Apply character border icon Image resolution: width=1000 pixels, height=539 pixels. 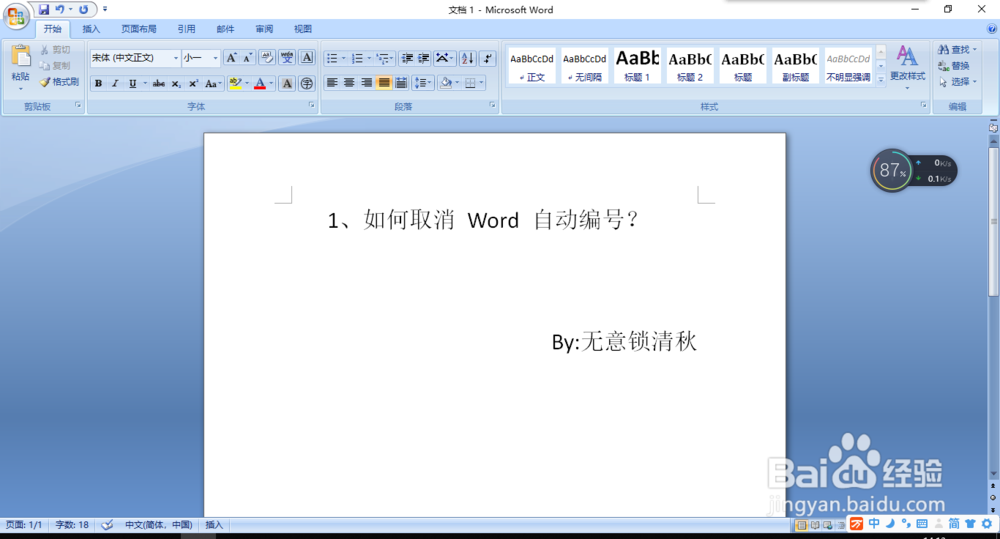pyautogui.click(x=307, y=58)
